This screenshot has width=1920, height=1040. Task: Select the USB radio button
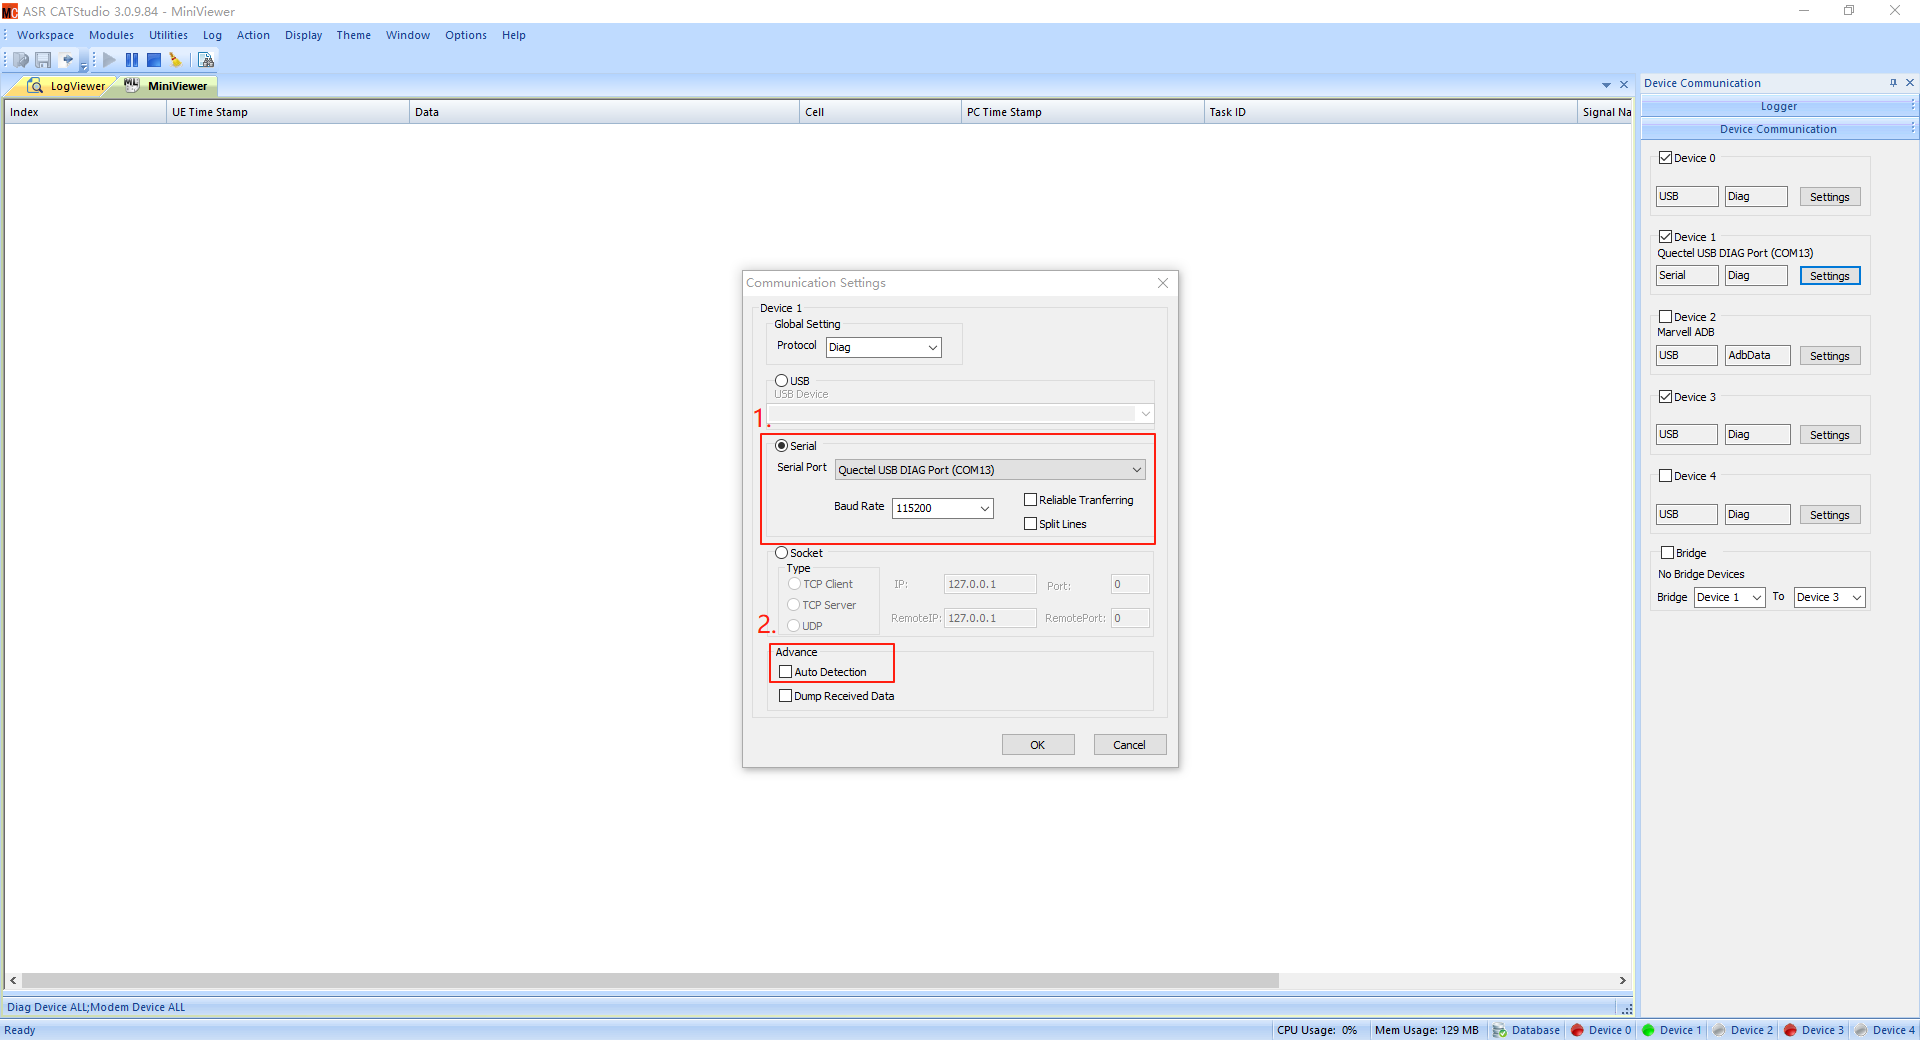(x=782, y=381)
